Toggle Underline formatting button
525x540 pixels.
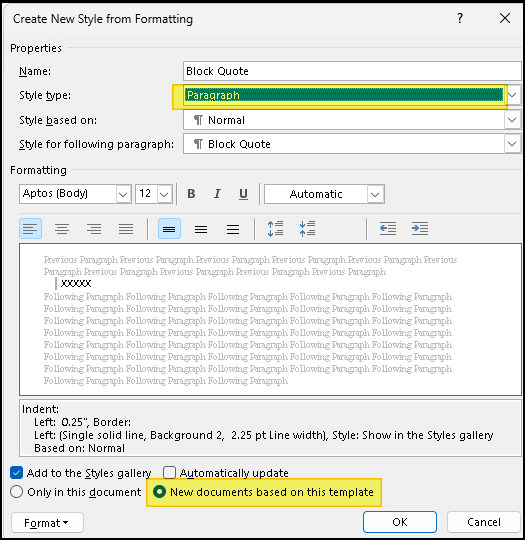click(x=243, y=194)
